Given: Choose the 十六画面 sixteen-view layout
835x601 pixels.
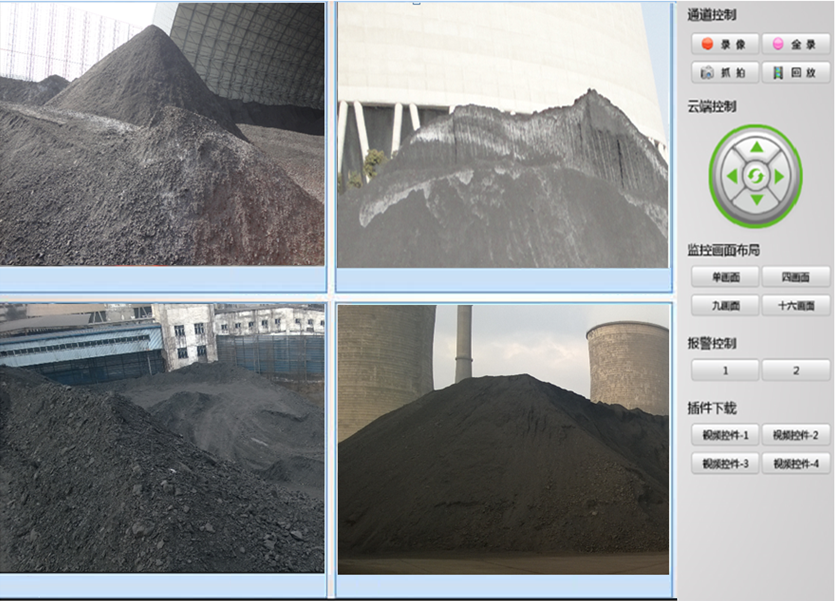Looking at the screenshot, I should point(796,305).
